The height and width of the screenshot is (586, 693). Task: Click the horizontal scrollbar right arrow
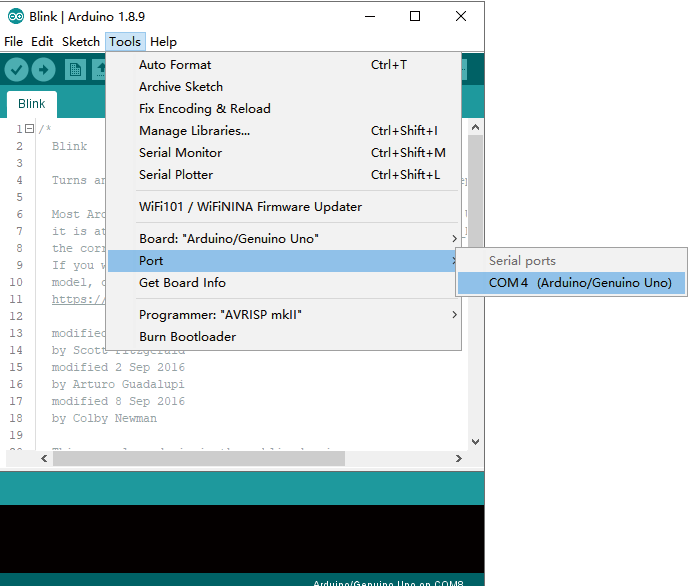pyautogui.click(x=459, y=459)
